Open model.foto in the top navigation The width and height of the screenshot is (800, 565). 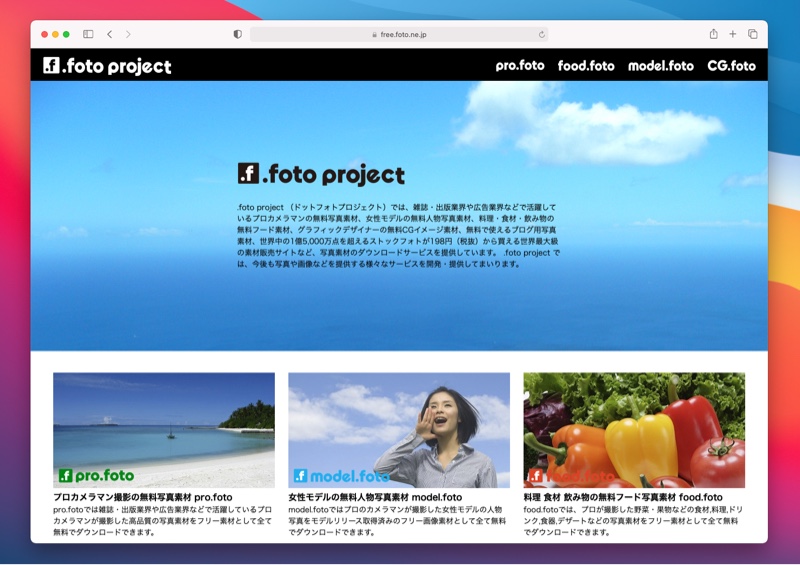(661, 66)
